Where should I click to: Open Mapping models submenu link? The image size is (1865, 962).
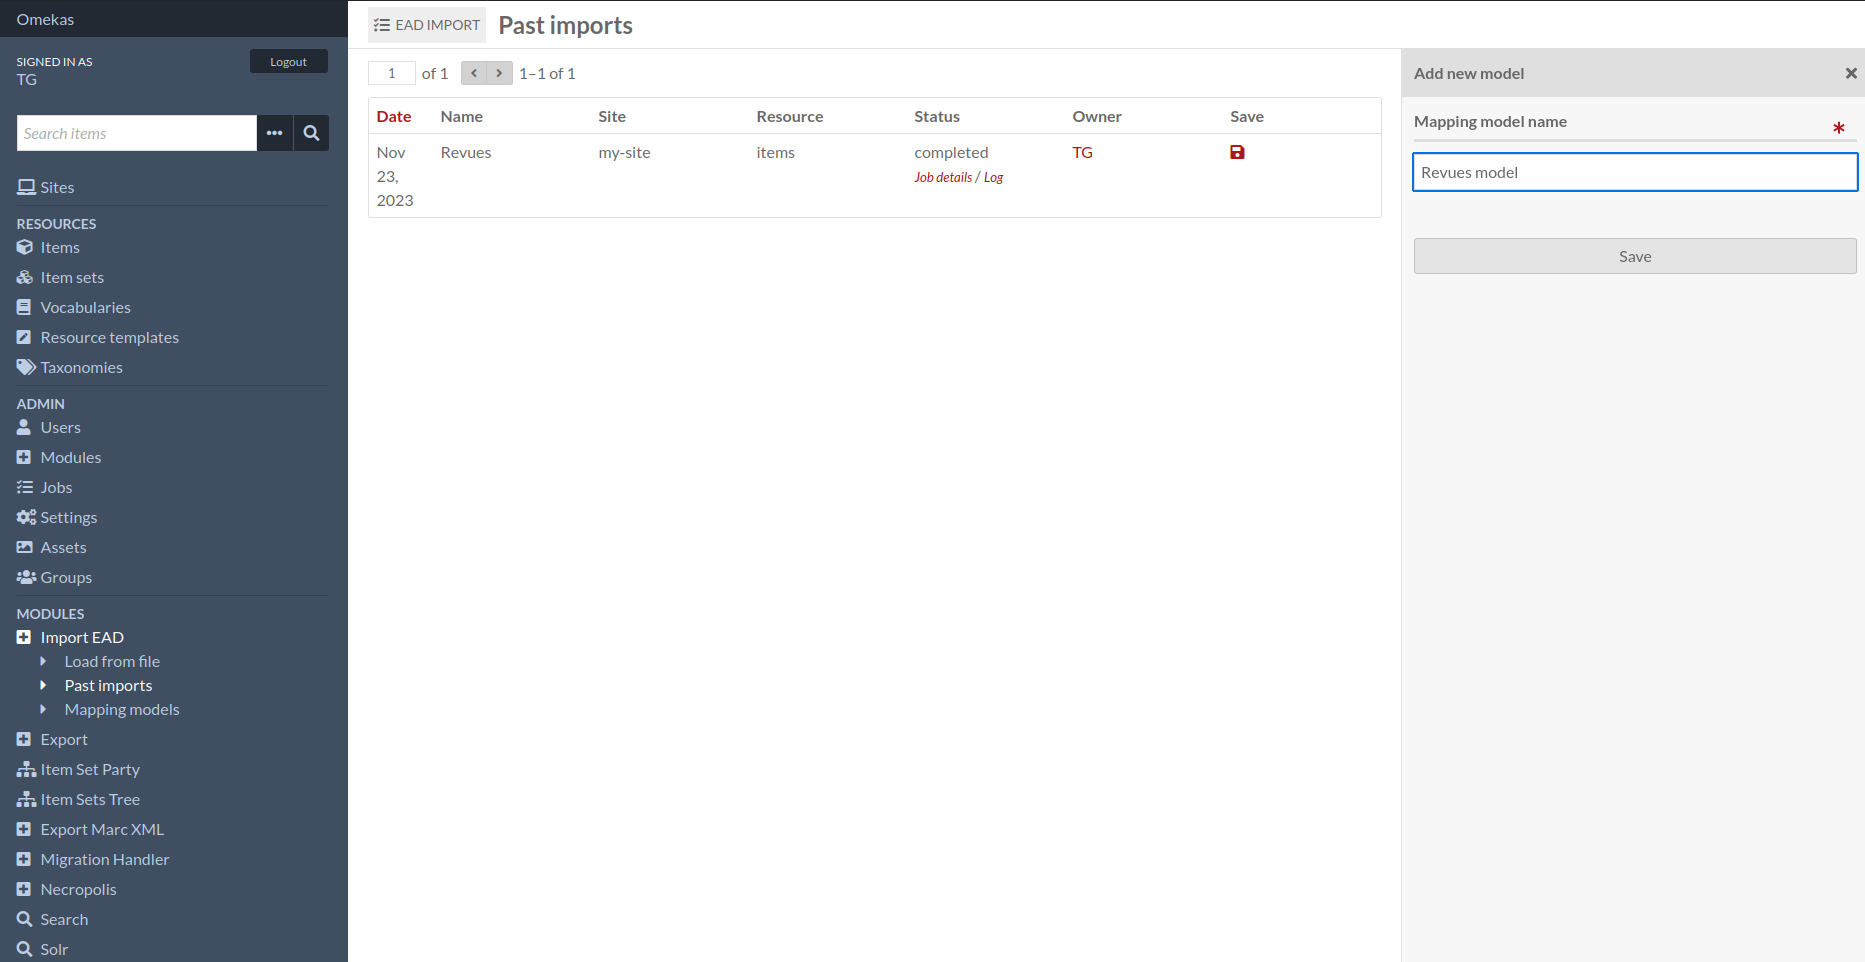tap(122, 709)
